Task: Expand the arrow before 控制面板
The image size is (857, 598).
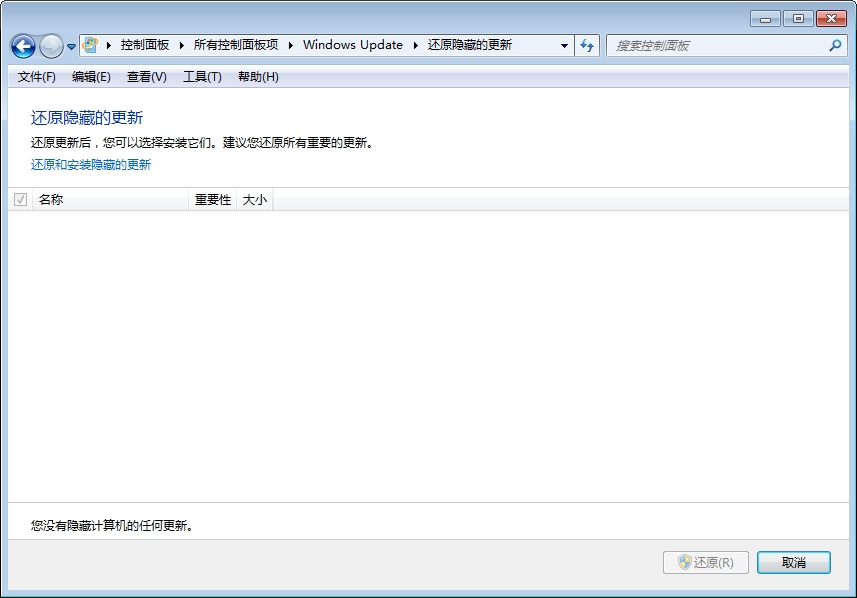Action: click(109, 45)
